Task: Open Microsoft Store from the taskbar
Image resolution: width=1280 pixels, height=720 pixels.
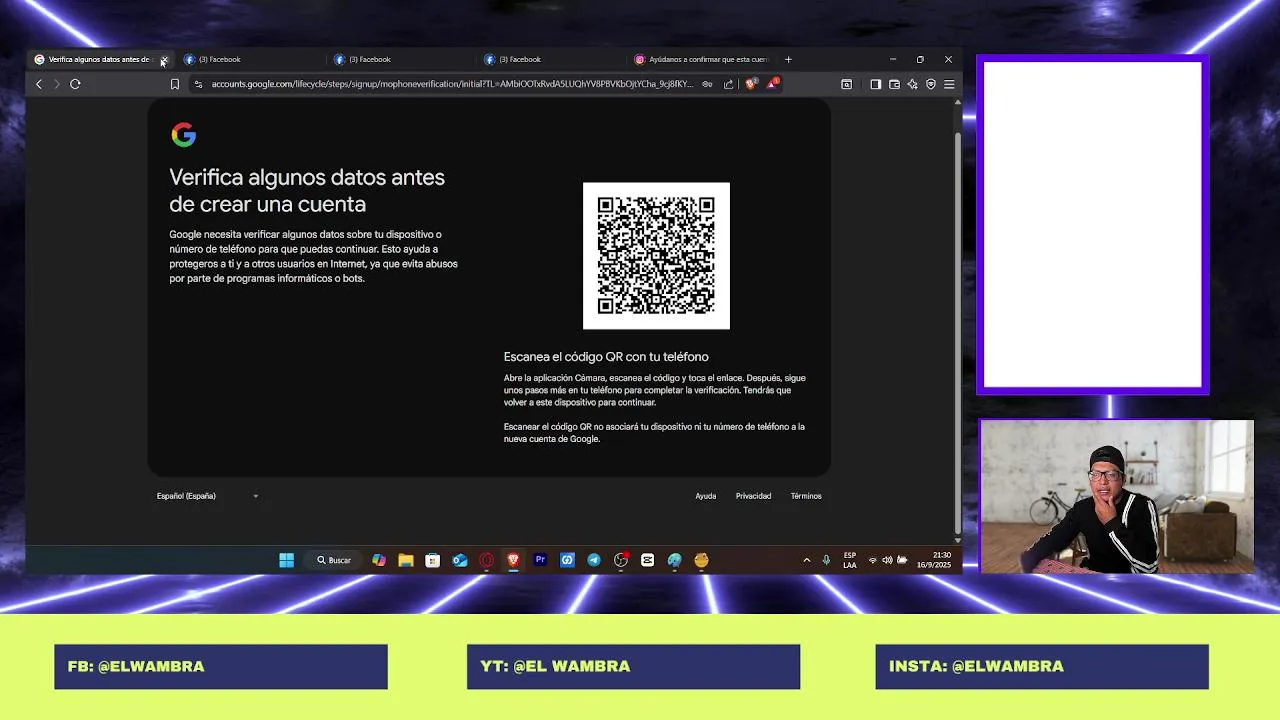Action: tap(433, 560)
